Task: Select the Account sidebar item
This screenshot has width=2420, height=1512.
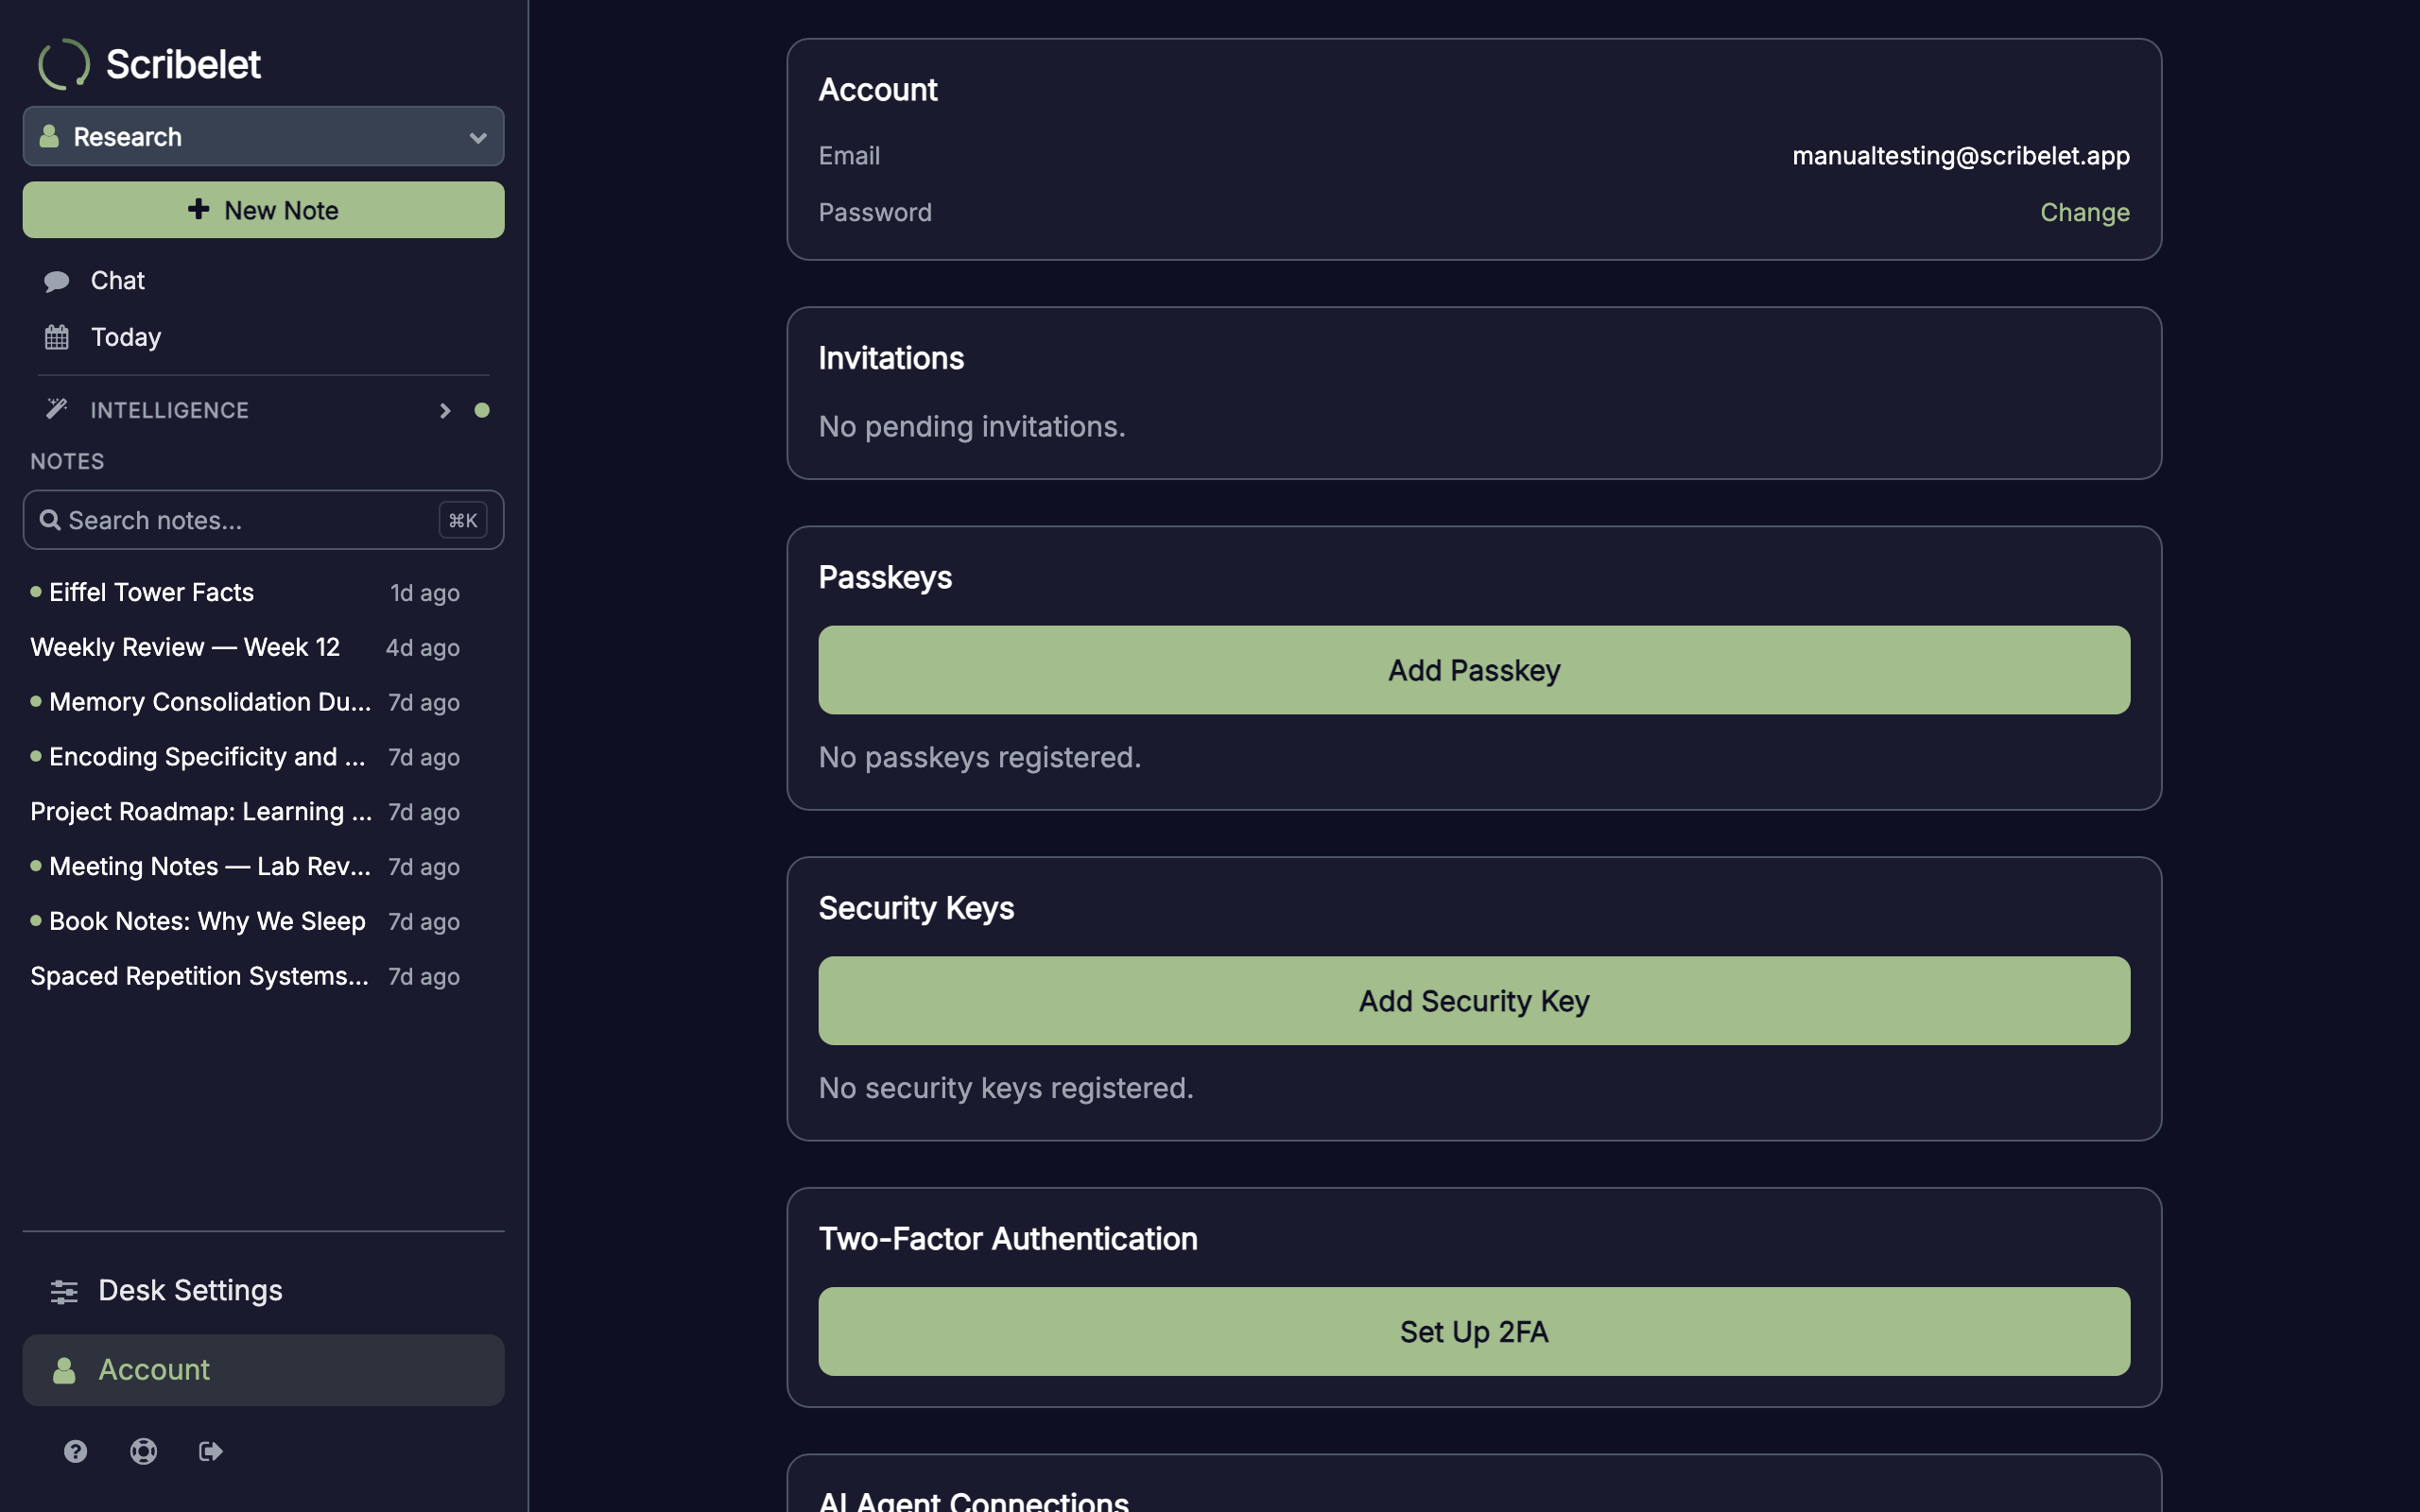Action: pos(263,1370)
